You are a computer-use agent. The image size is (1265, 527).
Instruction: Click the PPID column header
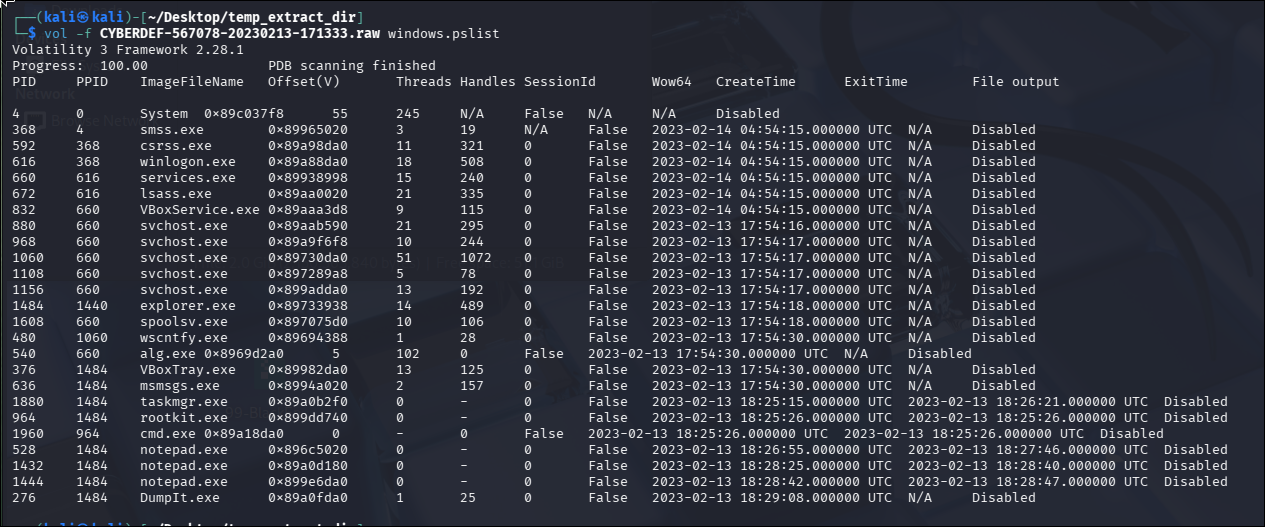point(92,81)
